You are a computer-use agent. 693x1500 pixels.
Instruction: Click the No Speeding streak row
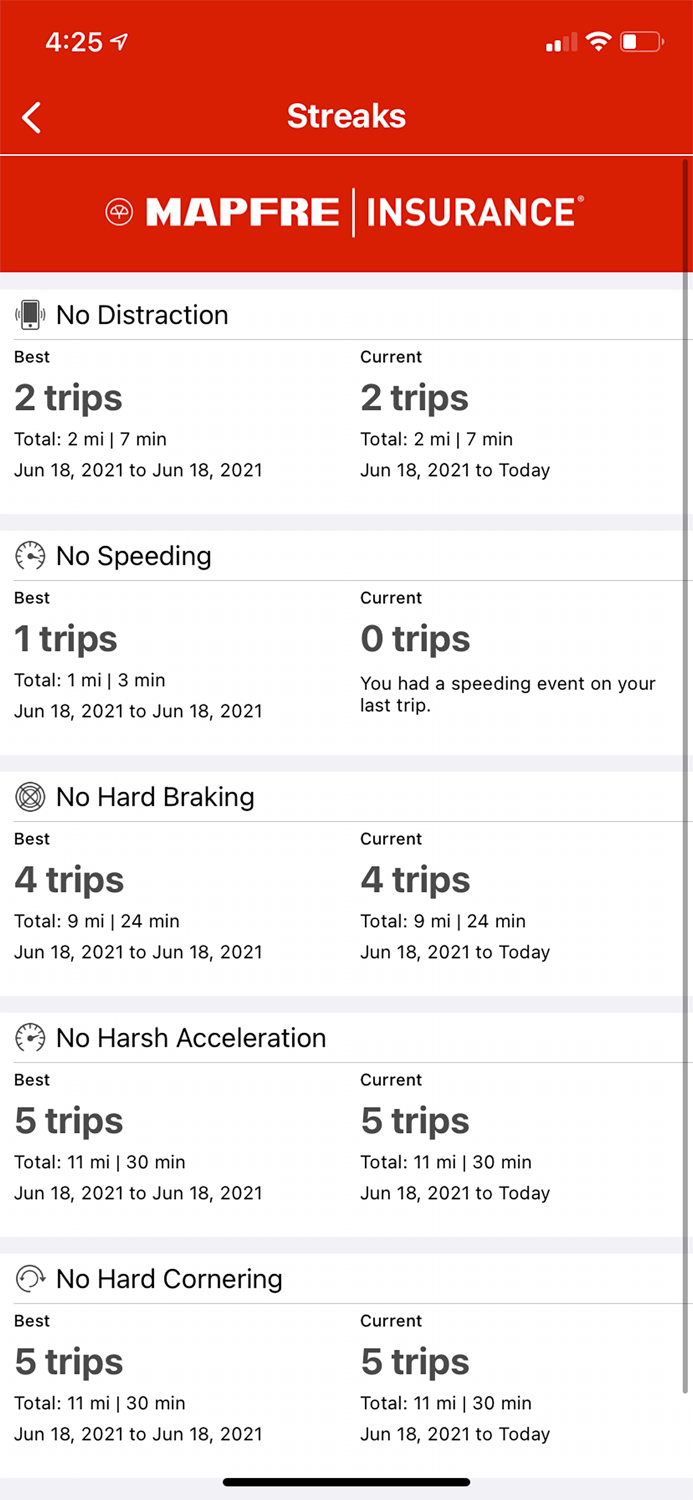pos(346,630)
